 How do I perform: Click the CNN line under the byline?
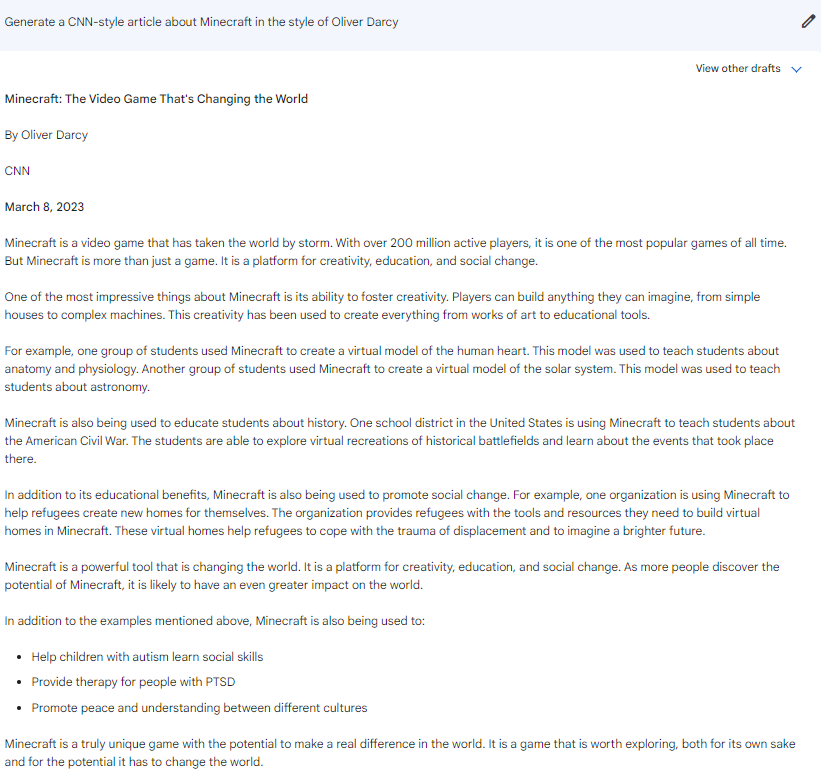(x=17, y=171)
